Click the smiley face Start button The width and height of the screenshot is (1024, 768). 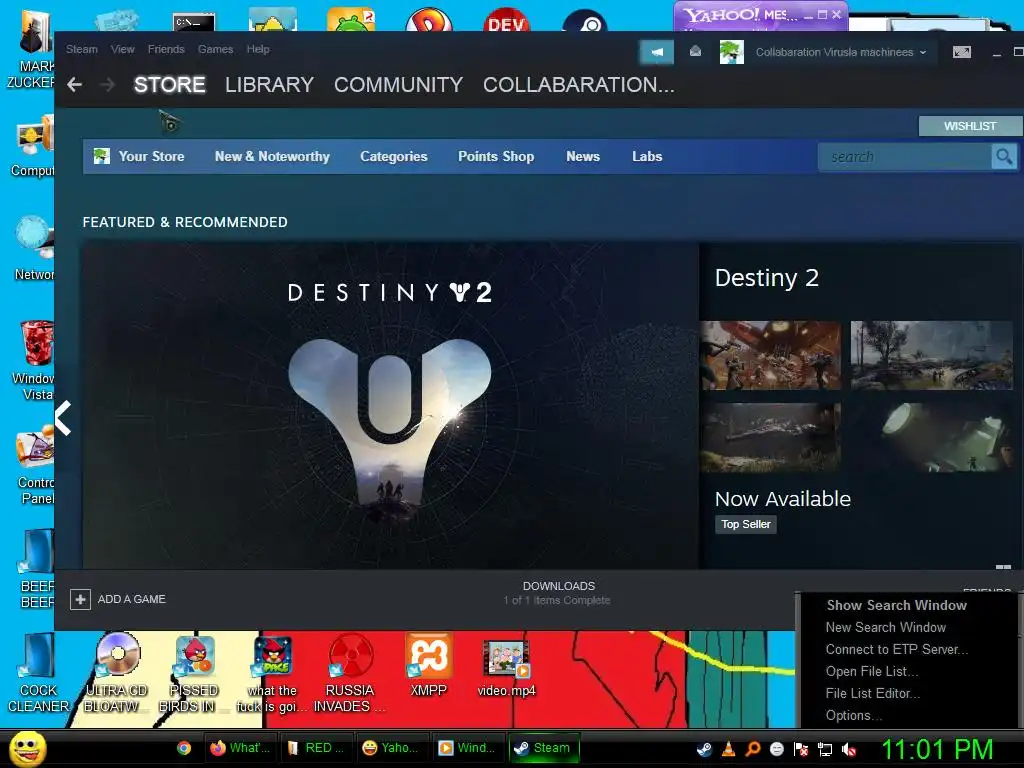[27, 748]
